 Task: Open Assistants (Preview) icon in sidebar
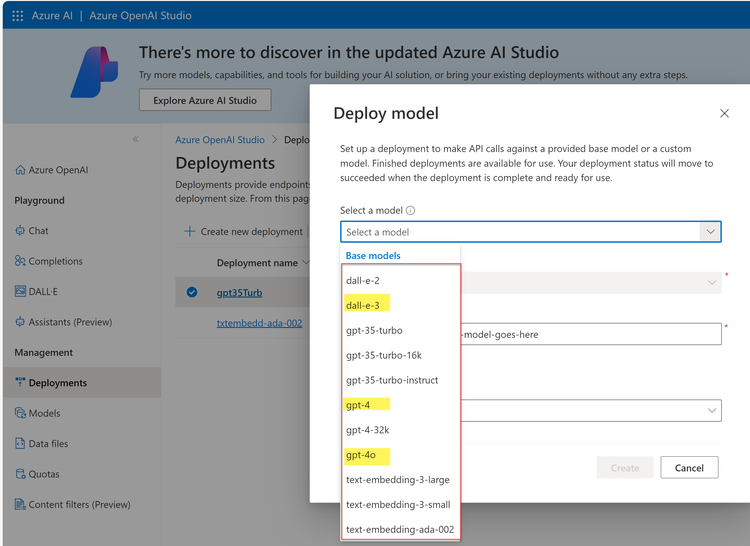(20, 322)
